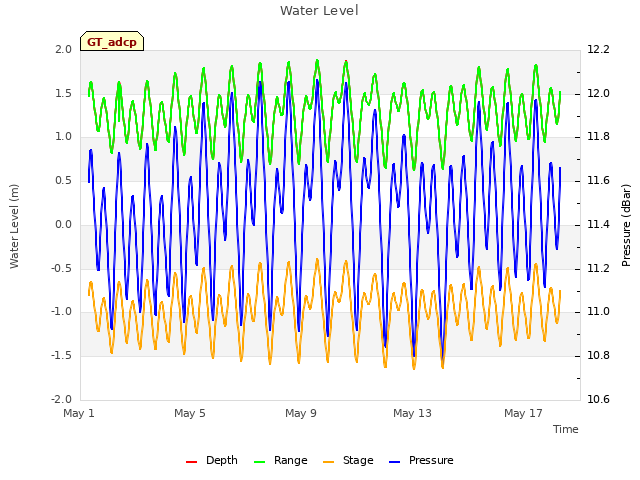This screenshot has height=480, width=640.
Task: Click the Range legend label
Action: pyautogui.click(x=291, y=460)
